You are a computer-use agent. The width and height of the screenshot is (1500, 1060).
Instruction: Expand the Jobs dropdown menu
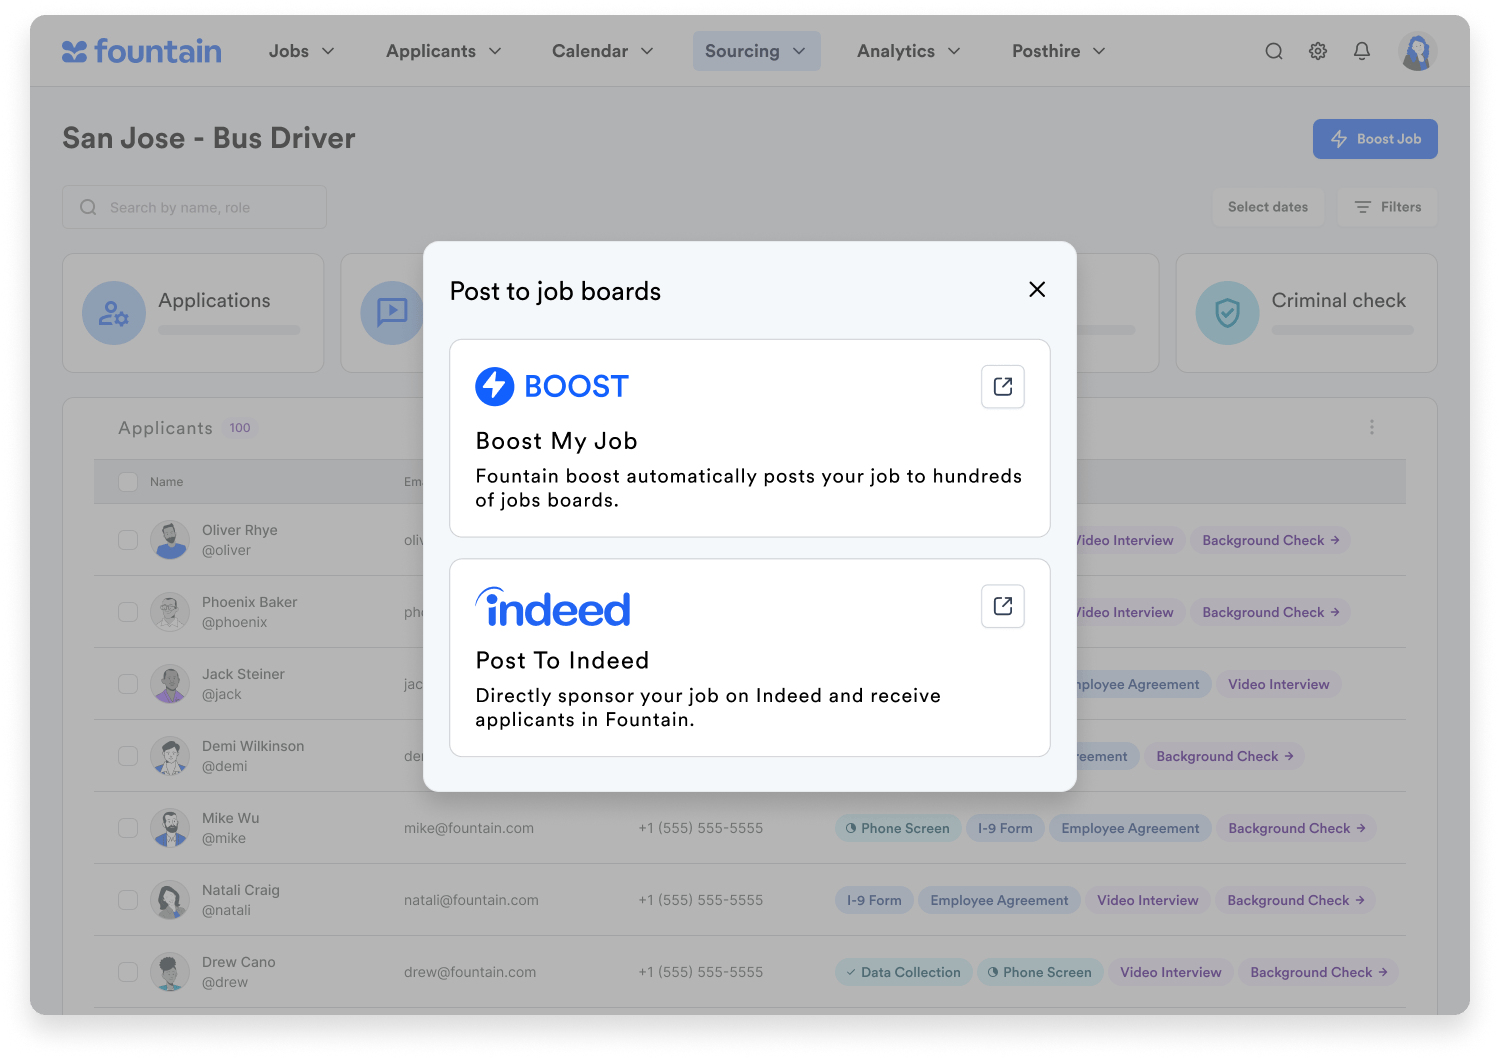(x=301, y=51)
